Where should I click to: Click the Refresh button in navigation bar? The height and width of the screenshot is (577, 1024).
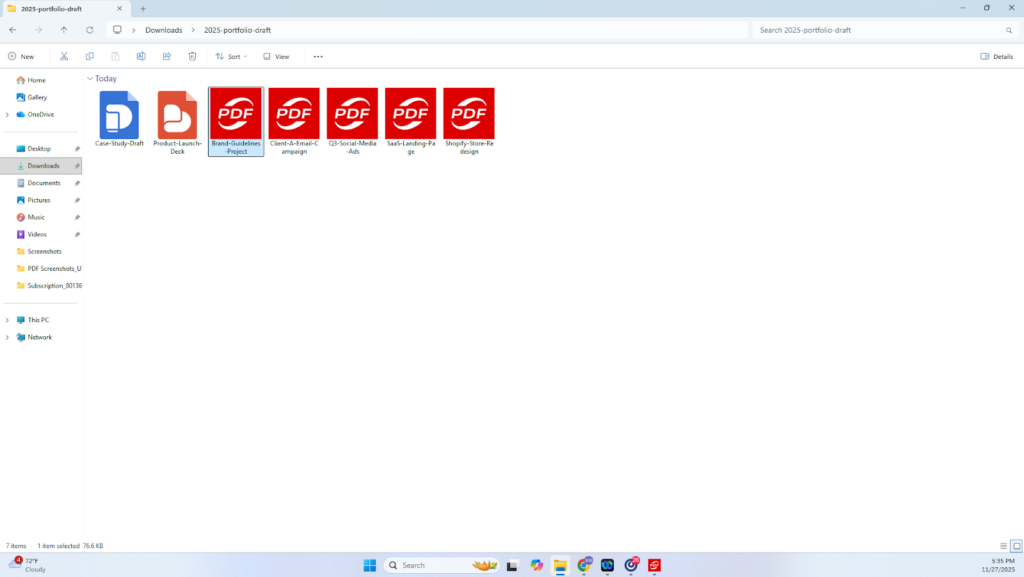pos(90,30)
